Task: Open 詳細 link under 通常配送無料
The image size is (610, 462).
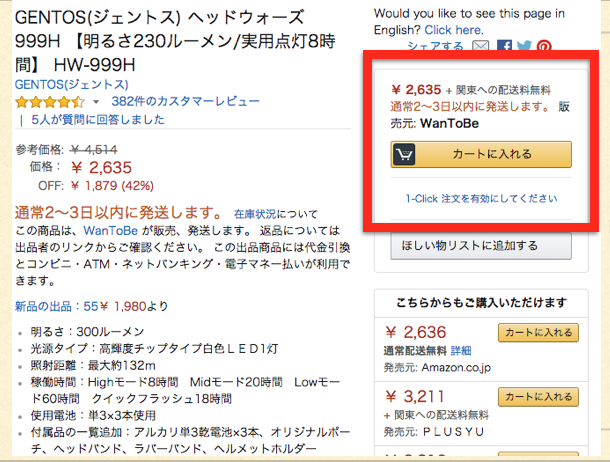Action: click(x=461, y=351)
